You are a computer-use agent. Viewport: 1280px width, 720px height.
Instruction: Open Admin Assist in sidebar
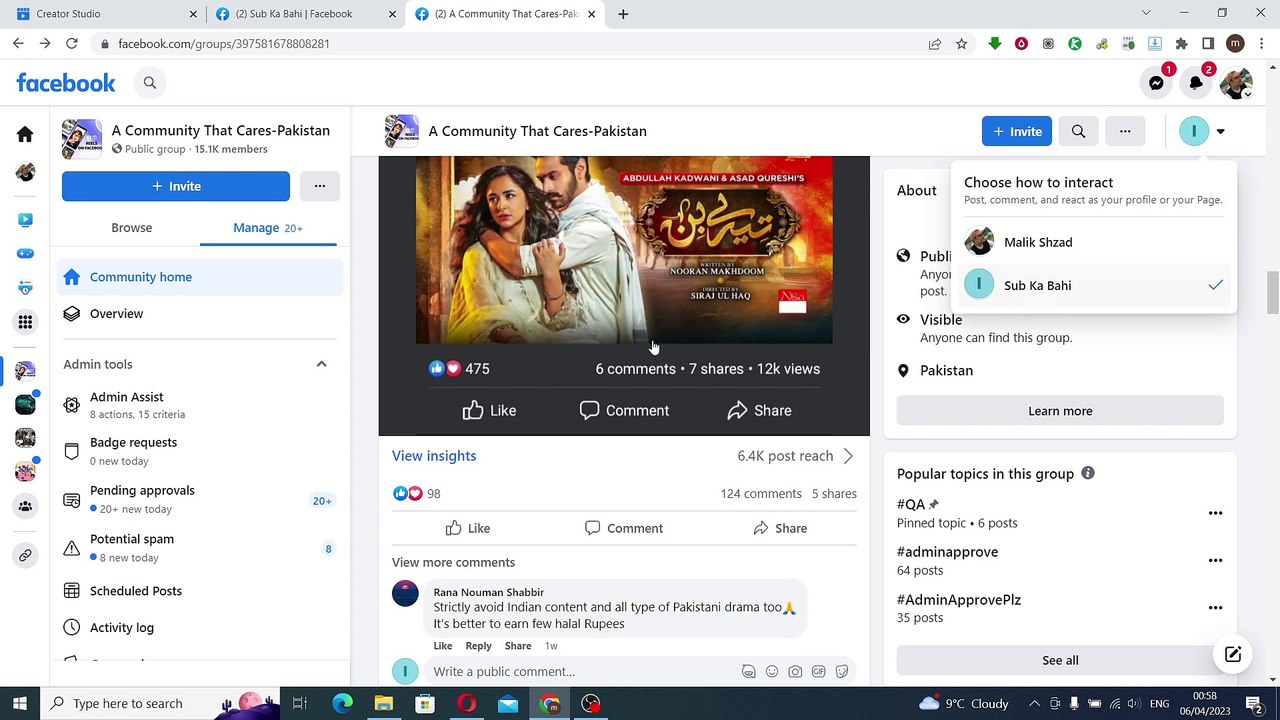tap(200, 405)
